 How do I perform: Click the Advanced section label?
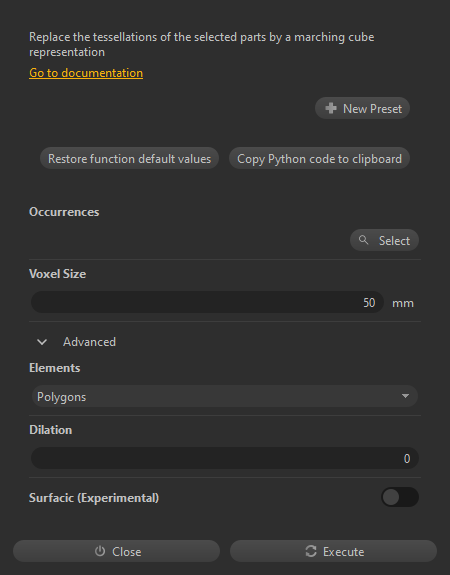pyautogui.click(x=89, y=342)
